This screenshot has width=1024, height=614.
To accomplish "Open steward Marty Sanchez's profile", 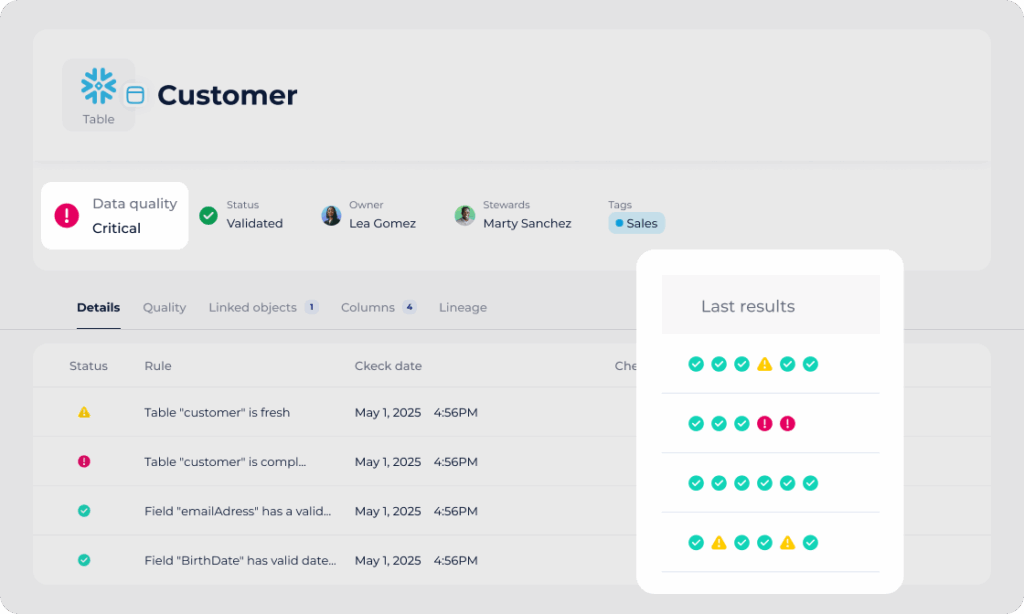I will [x=464, y=215].
